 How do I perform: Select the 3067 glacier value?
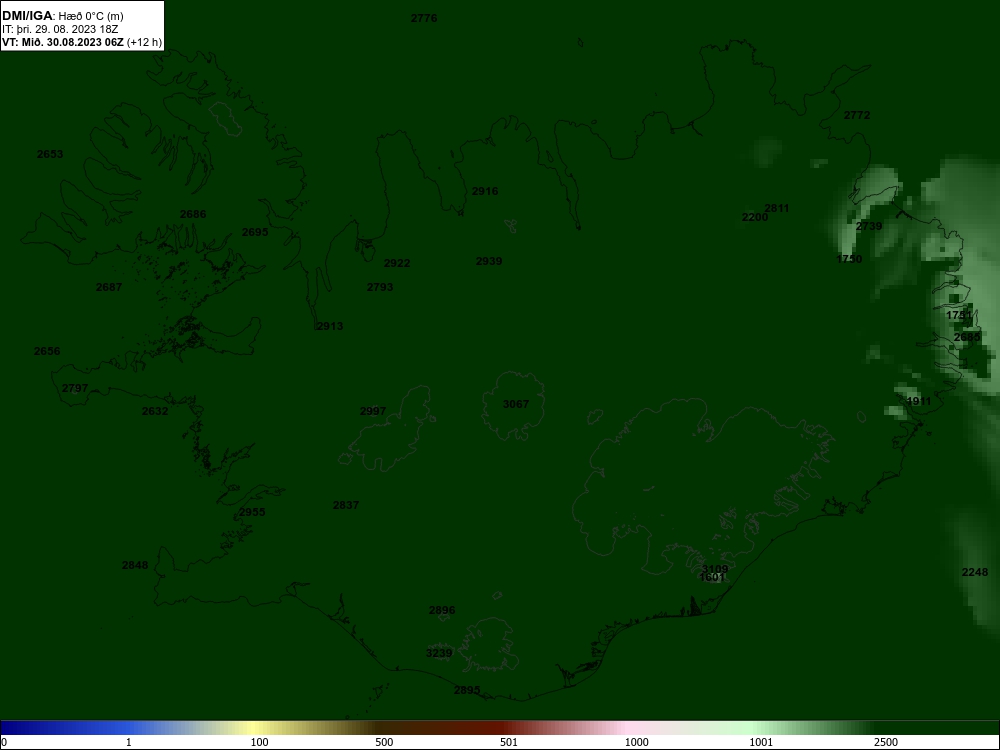tap(515, 404)
